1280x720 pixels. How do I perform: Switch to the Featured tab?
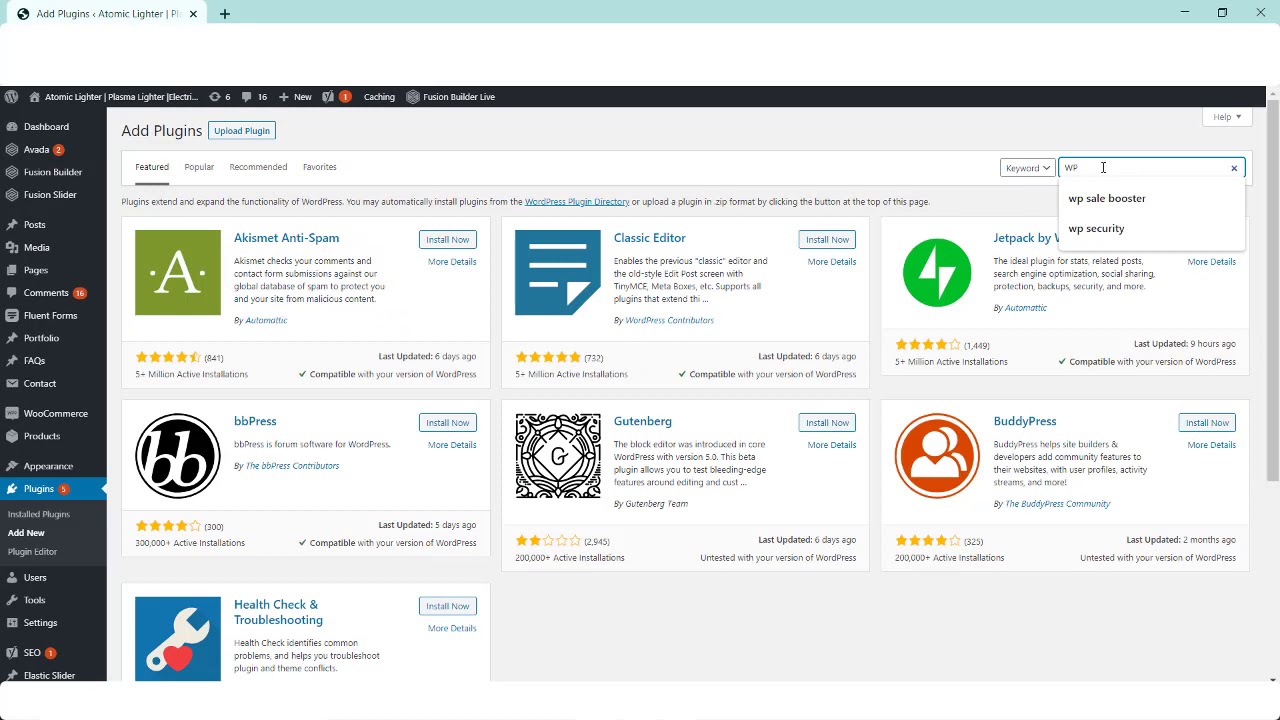152,167
